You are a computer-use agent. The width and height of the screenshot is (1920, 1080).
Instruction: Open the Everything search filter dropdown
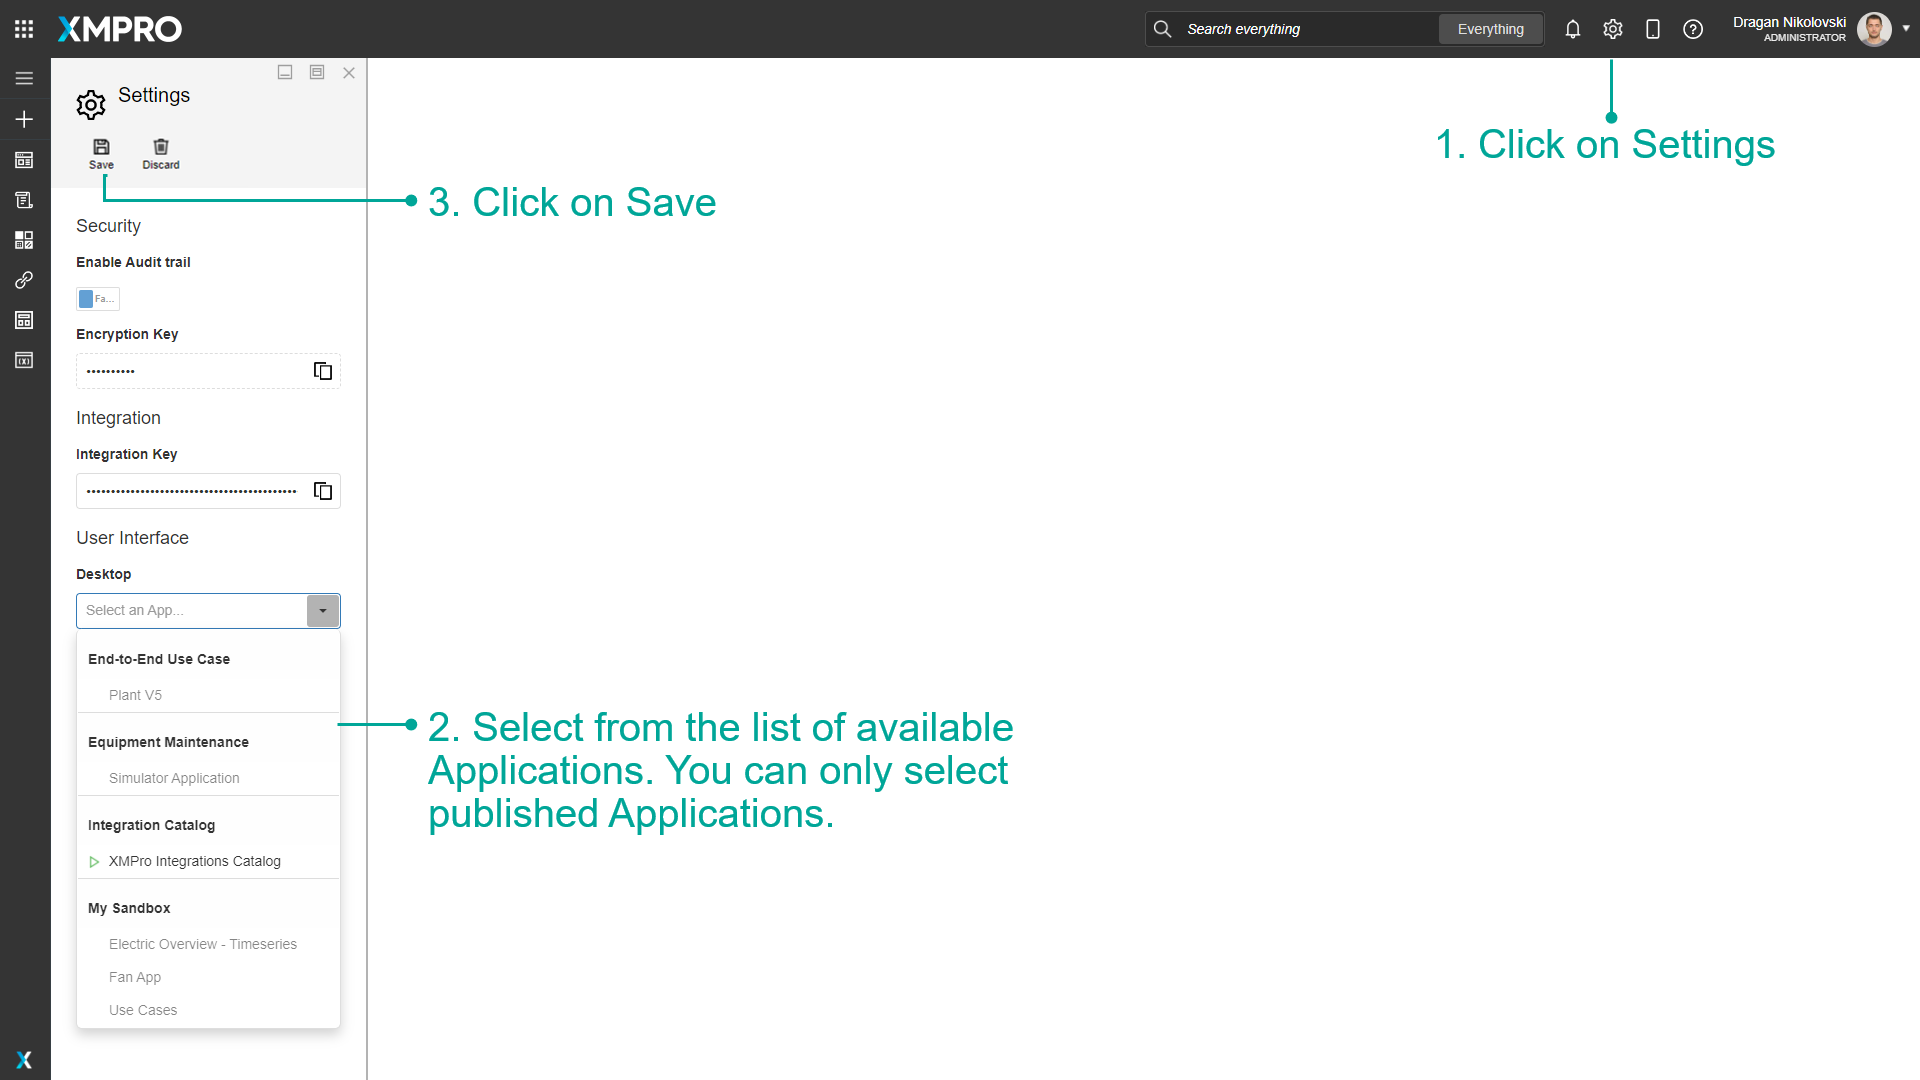pos(1491,29)
